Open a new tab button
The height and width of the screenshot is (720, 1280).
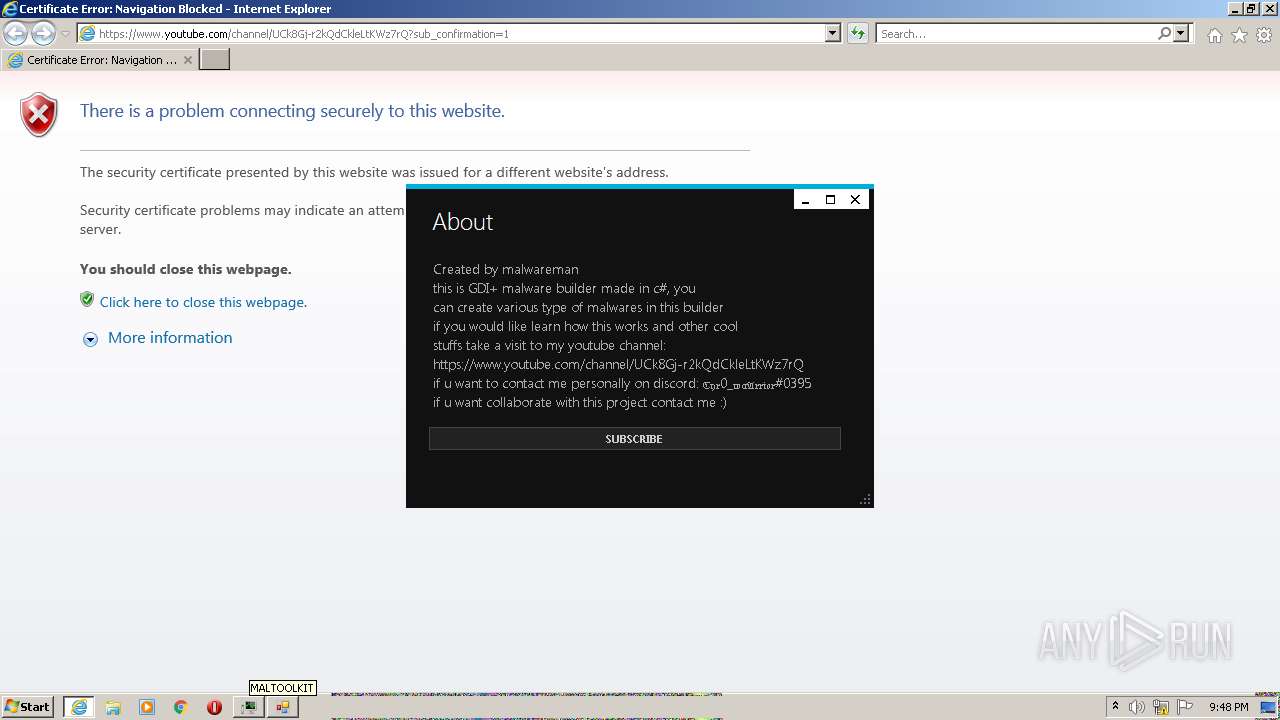pyautogui.click(x=215, y=60)
